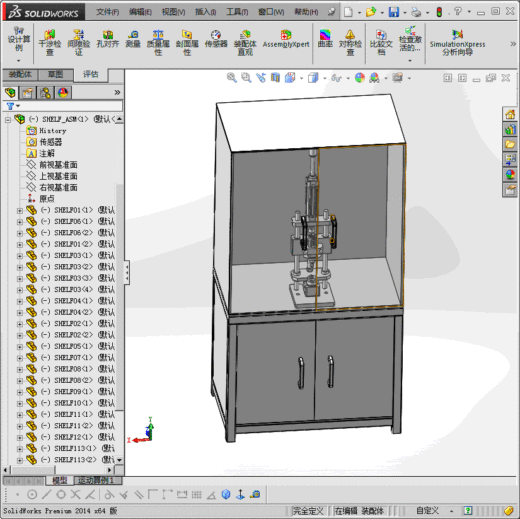Click the zoom to fit magnifier icon
The height and width of the screenshot is (519, 520).
pos(232,78)
